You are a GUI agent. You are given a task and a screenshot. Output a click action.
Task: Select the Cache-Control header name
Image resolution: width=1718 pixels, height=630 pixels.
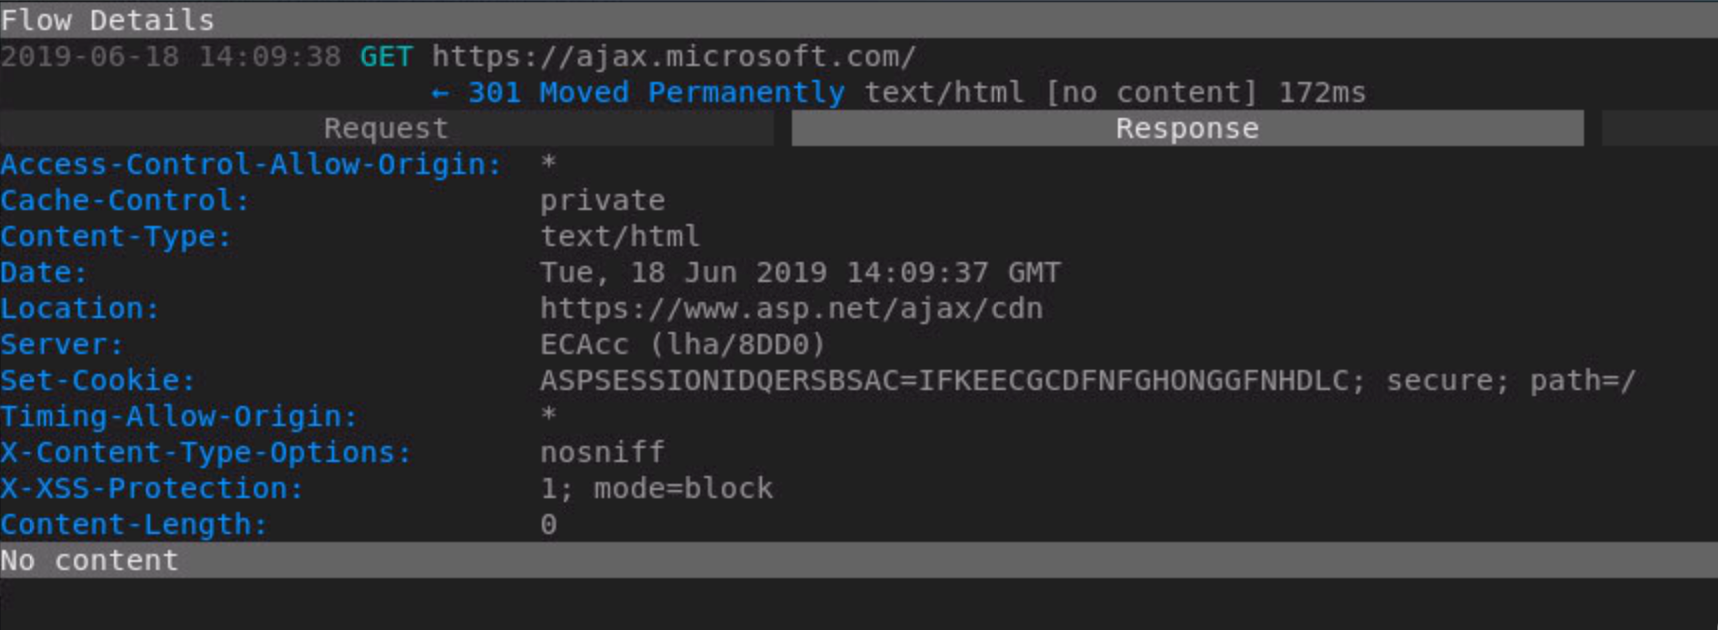[125, 201]
